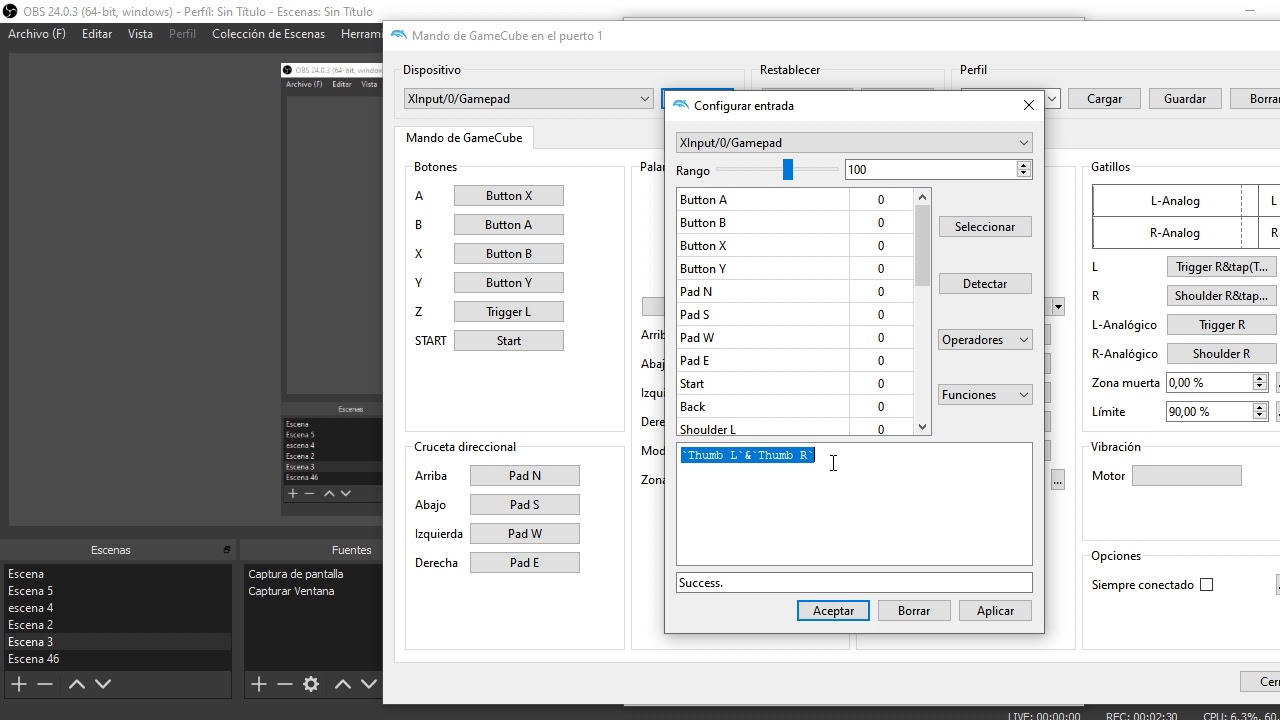Click START mapping button Start
Viewport: 1280px width, 720px height.
(509, 341)
